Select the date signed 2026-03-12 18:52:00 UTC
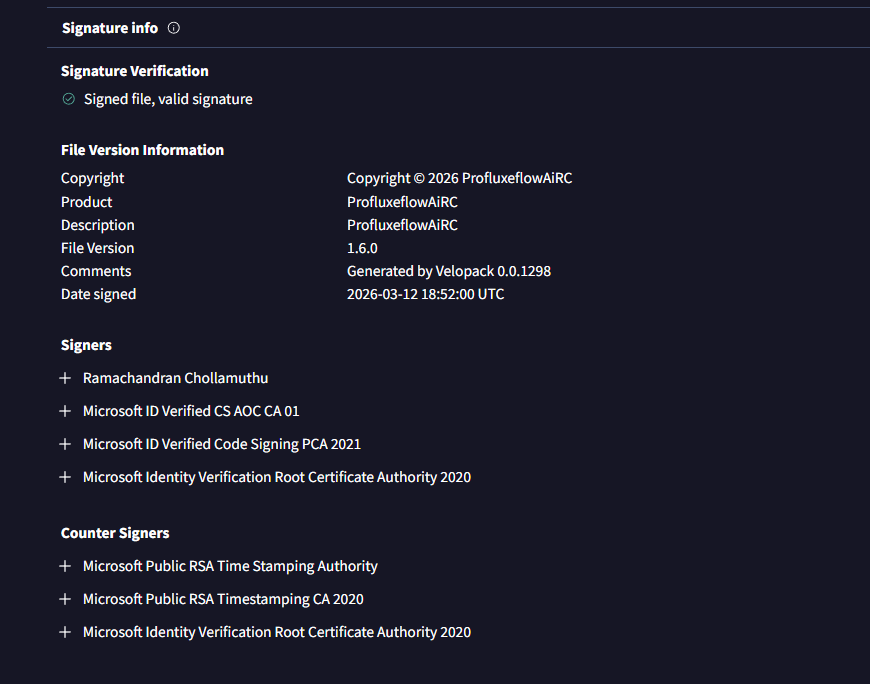The height and width of the screenshot is (684, 870). click(x=426, y=294)
